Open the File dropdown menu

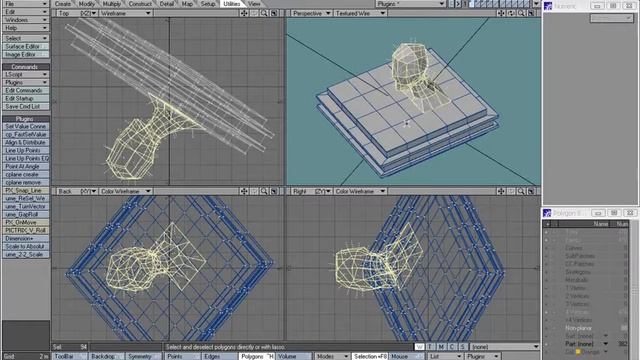pyautogui.click(x=25, y=4)
